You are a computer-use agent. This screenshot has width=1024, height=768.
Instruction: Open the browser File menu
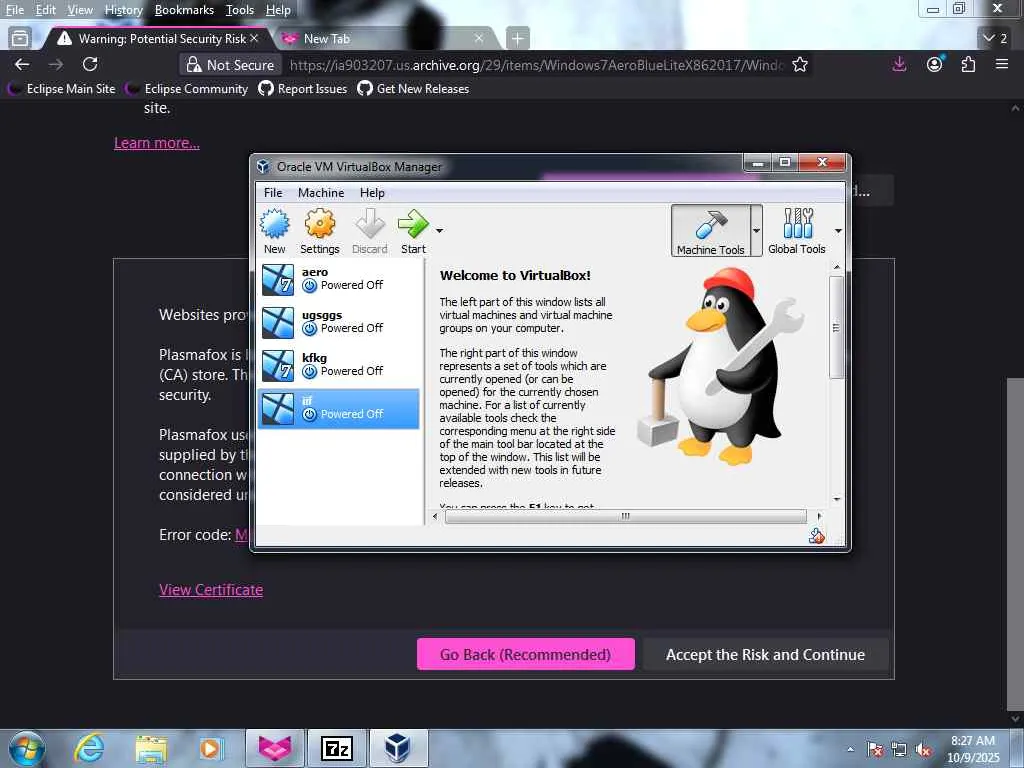(x=14, y=10)
